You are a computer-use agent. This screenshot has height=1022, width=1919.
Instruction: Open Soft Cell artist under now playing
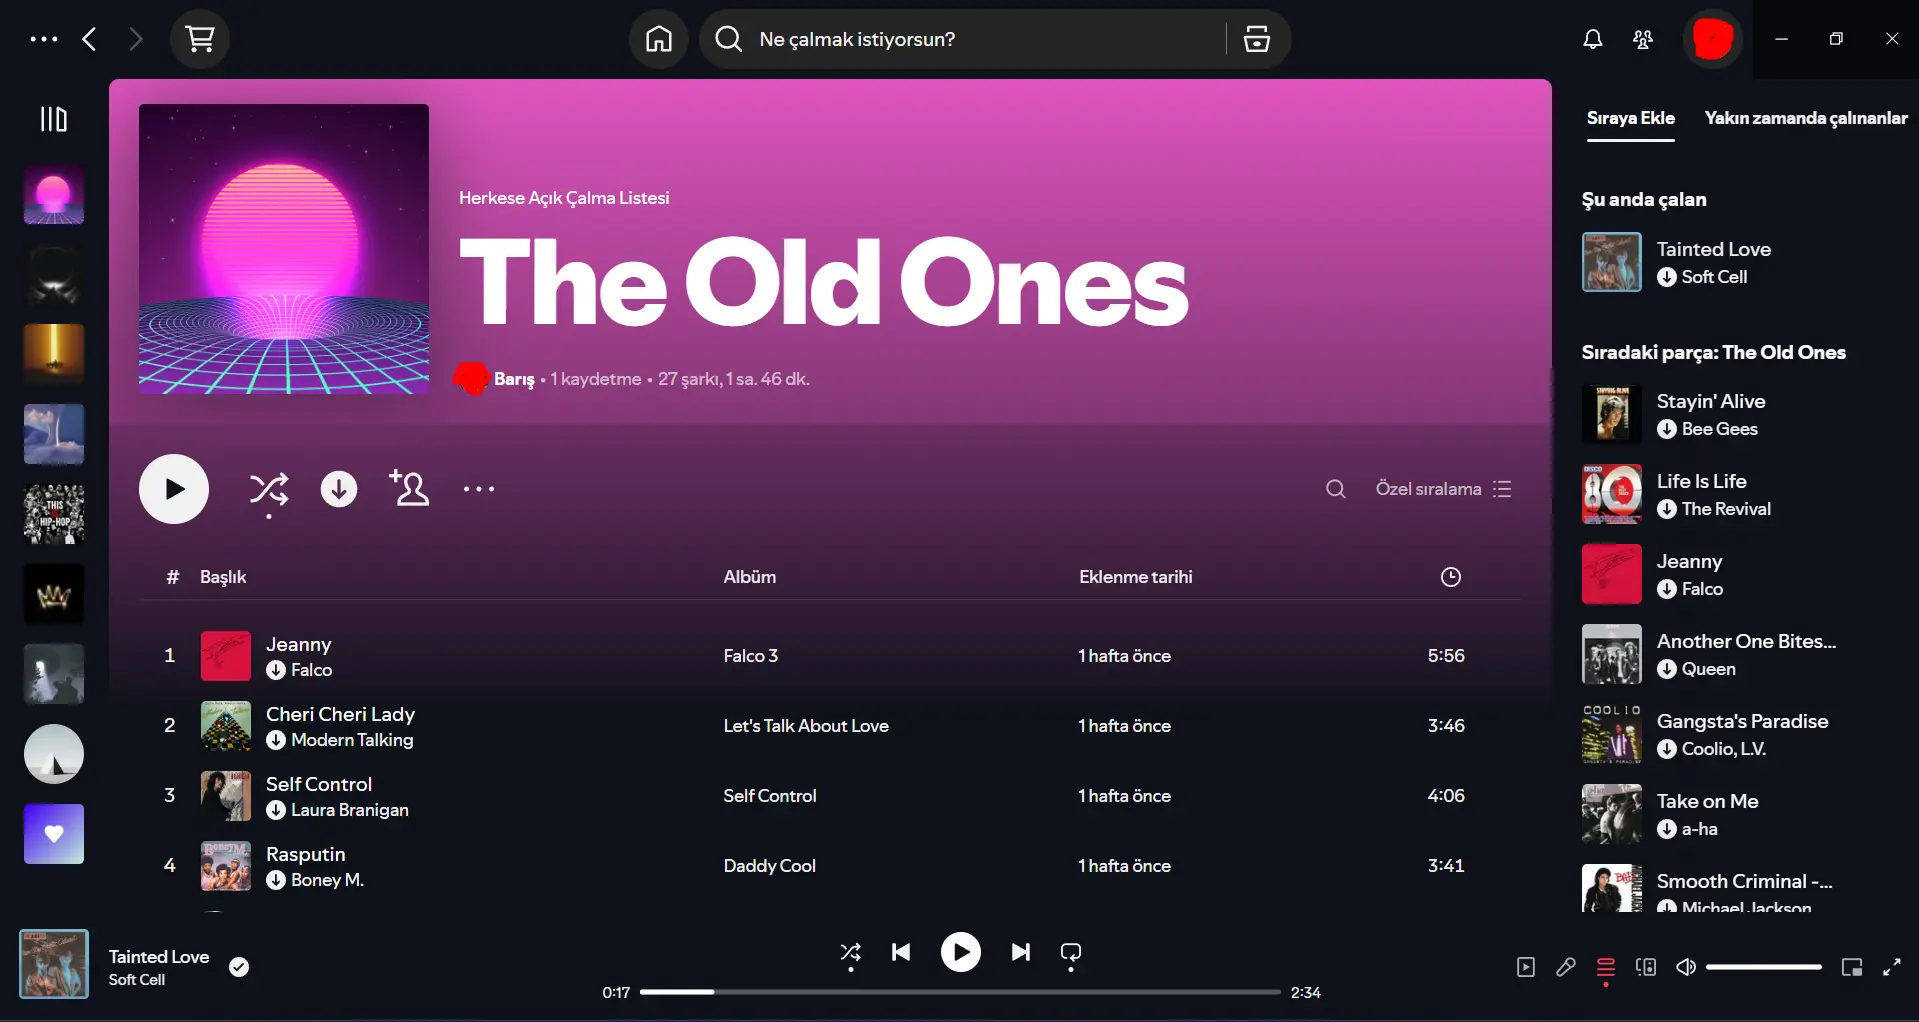pos(1714,277)
